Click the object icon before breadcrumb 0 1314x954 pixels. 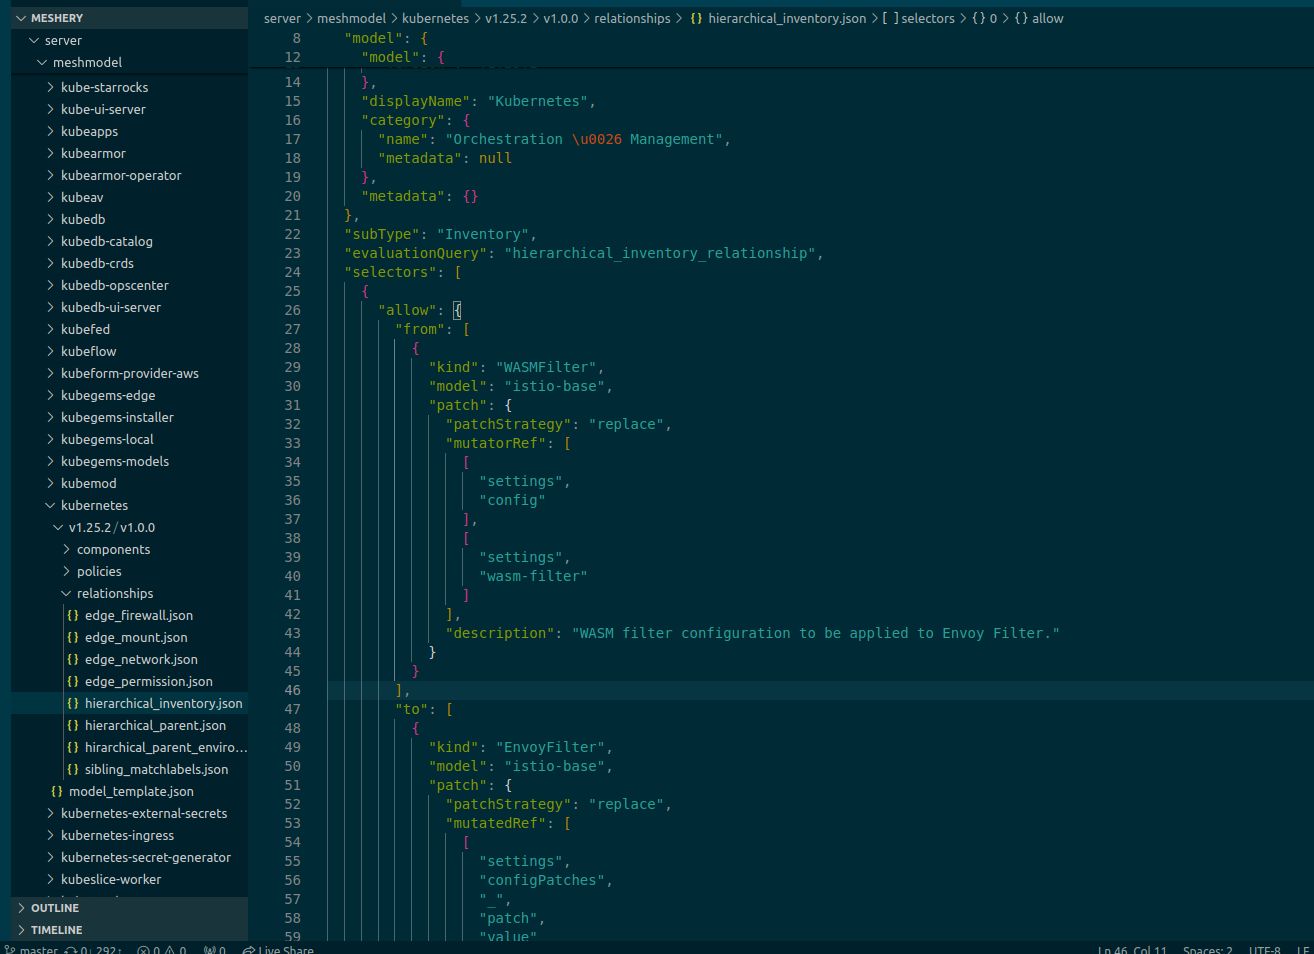tap(979, 18)
